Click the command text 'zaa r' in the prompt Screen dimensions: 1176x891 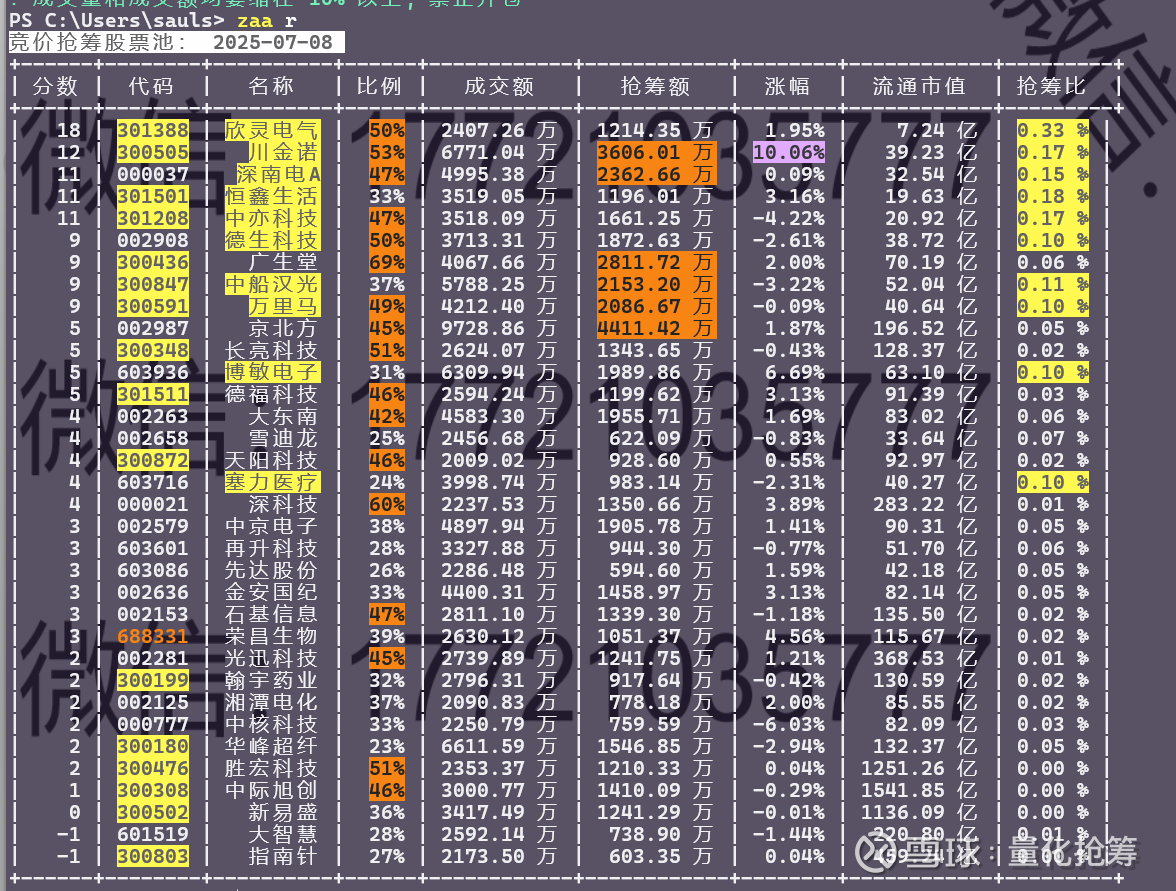267,20
